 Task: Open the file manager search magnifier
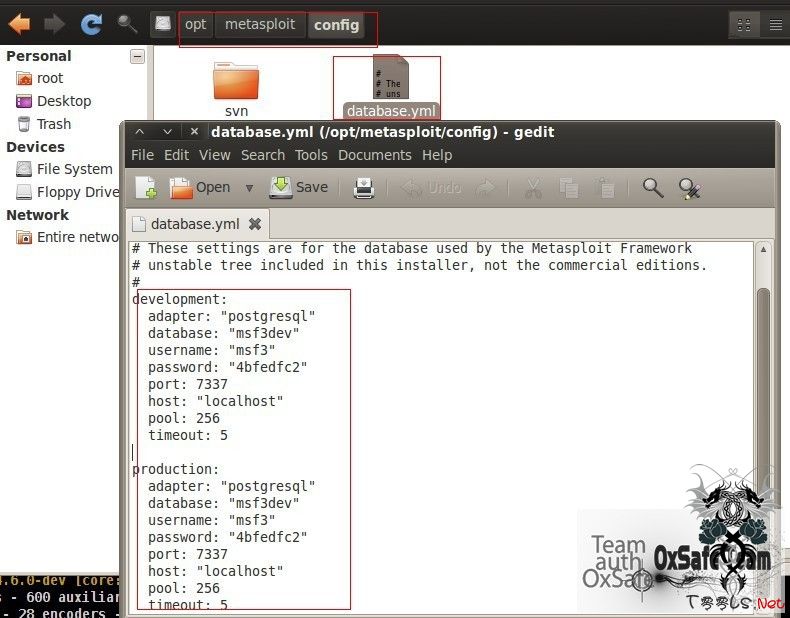(127, 24)
